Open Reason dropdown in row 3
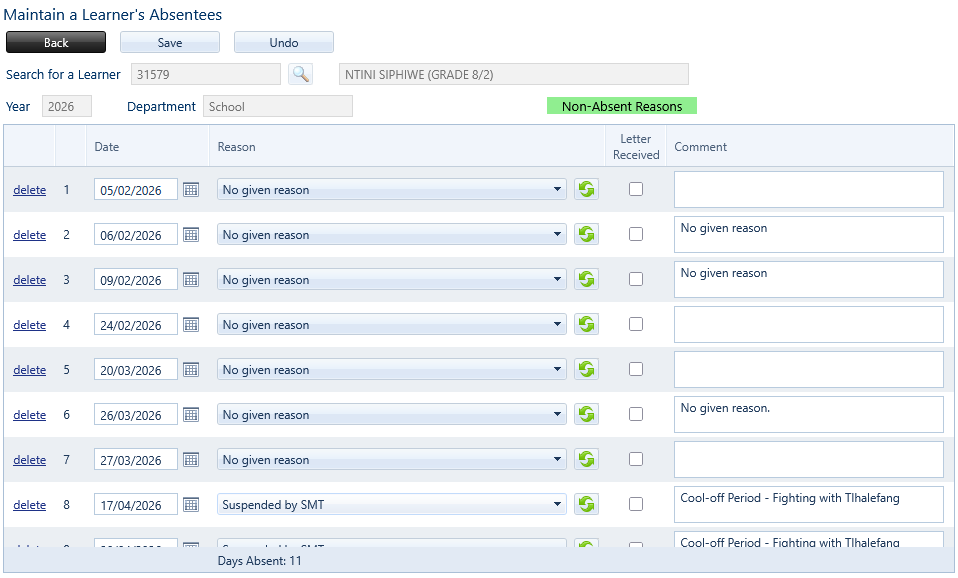 click(x=392, y=280)
